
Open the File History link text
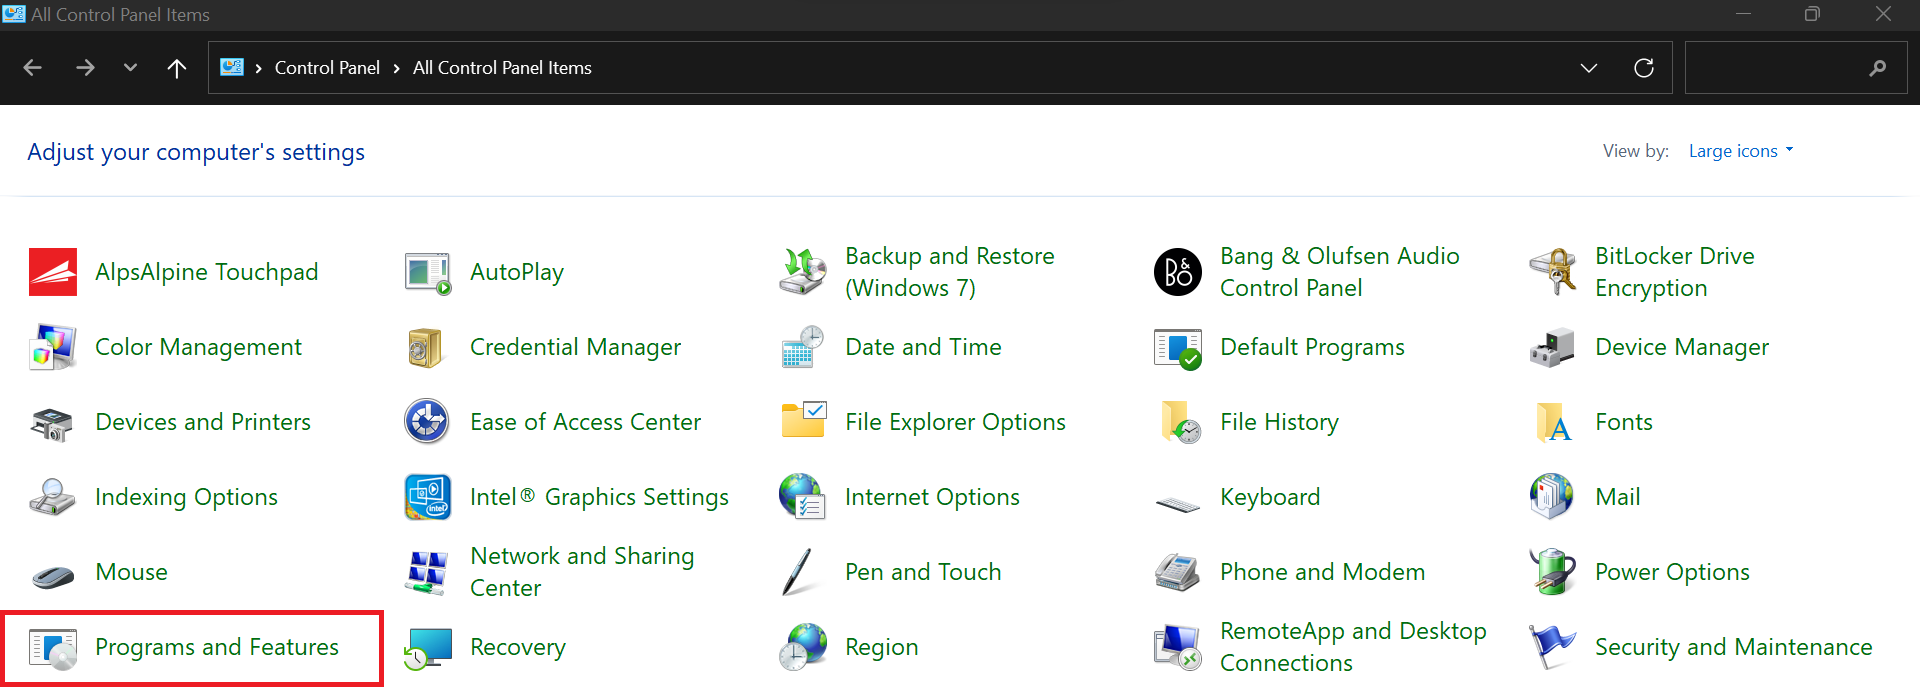tap(1279, 422)
